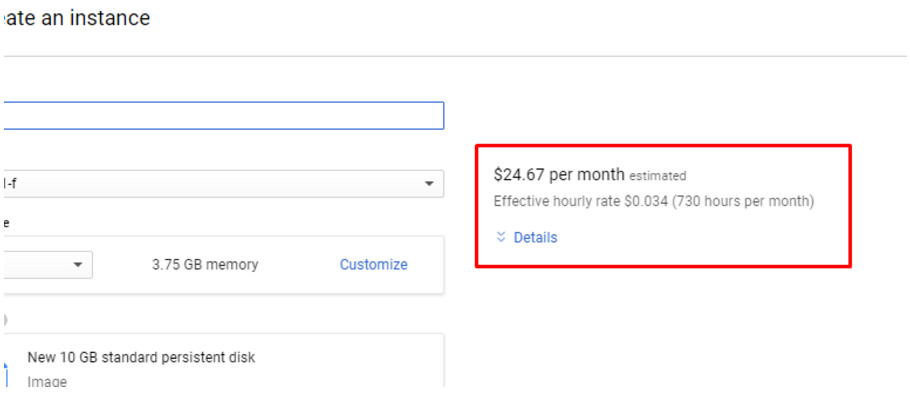Click the 730 hours per month text
Viewport: 910px width, 410px height.
click(x=741, y=201)
